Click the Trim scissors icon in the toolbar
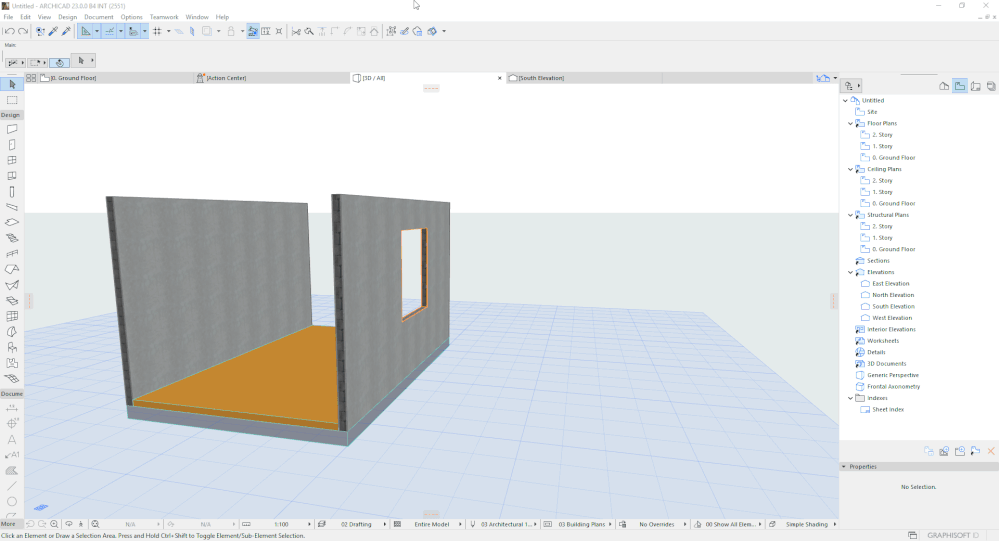The image size is (999, 541). click(x=296, y=31)
